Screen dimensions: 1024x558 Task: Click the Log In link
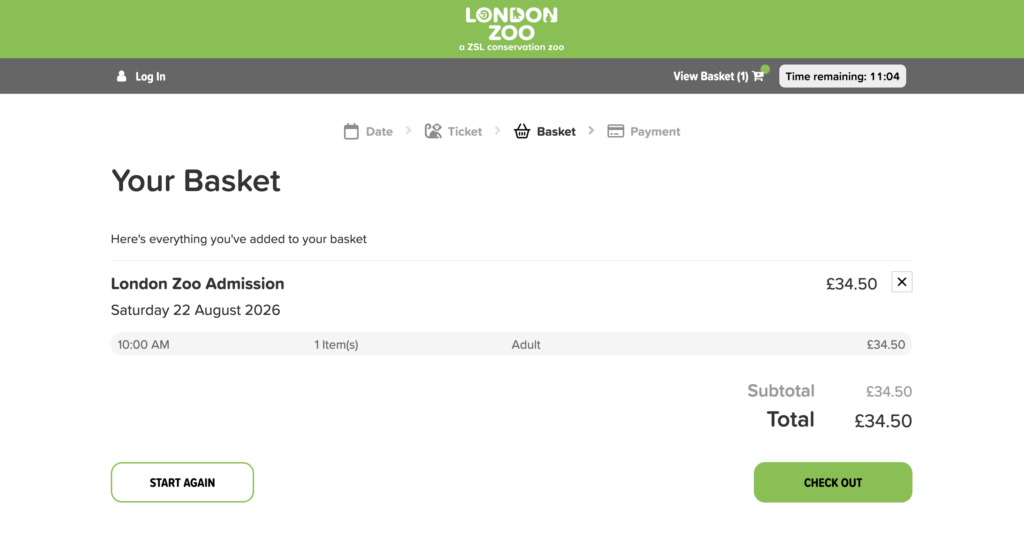tap(150, 76)
